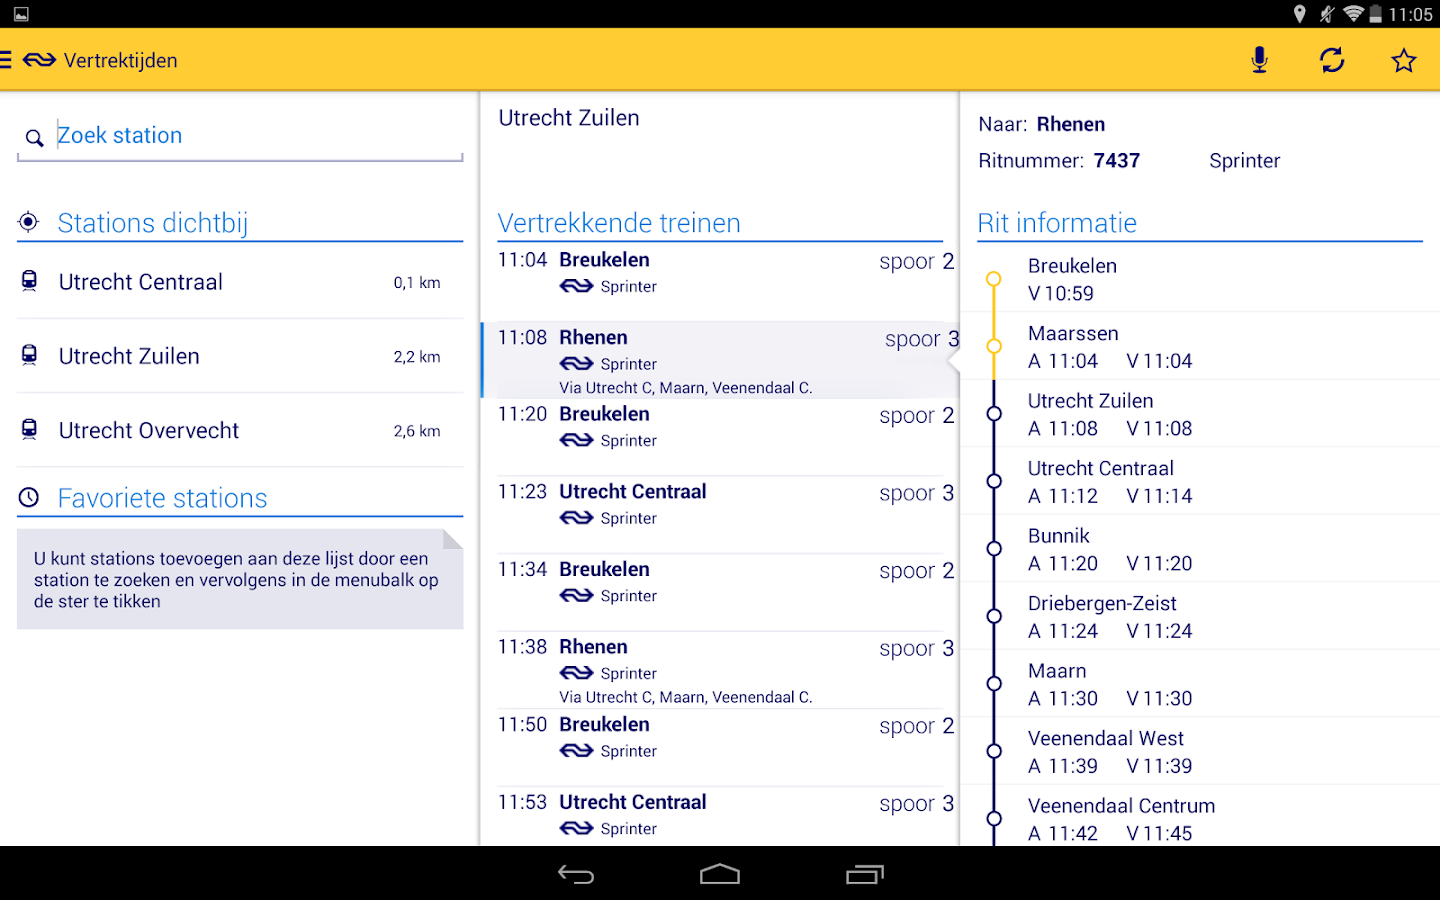The image size is (1440, 900).
Task: Open 11:50 Breukelen departure
Action: [x=720, y=748]
